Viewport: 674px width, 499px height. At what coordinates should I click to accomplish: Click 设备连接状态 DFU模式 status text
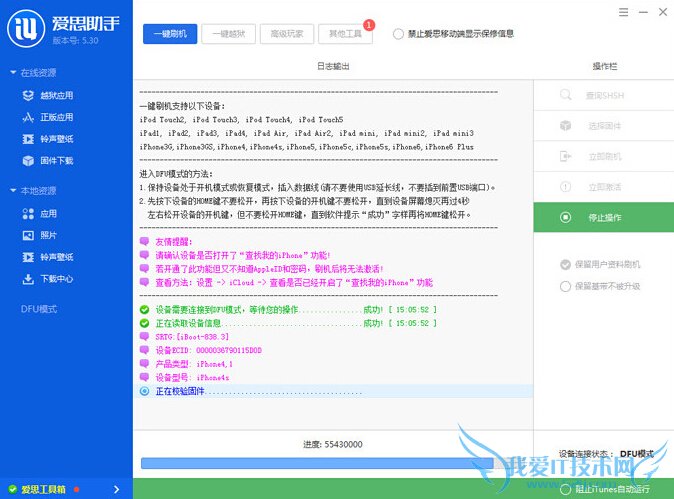point(606,453)
